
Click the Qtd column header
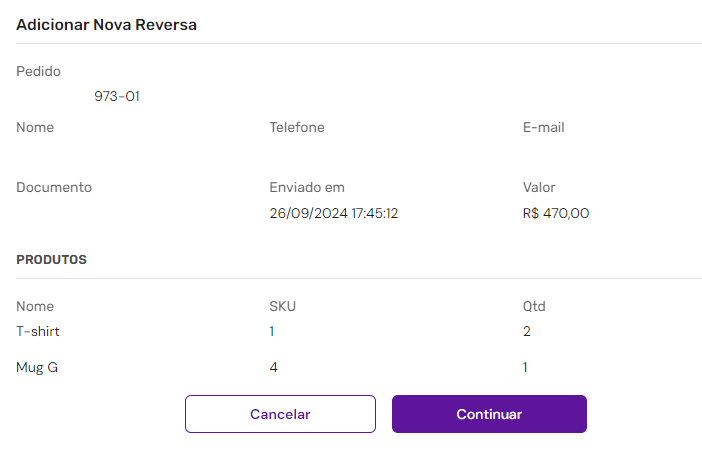coord(534,307)
